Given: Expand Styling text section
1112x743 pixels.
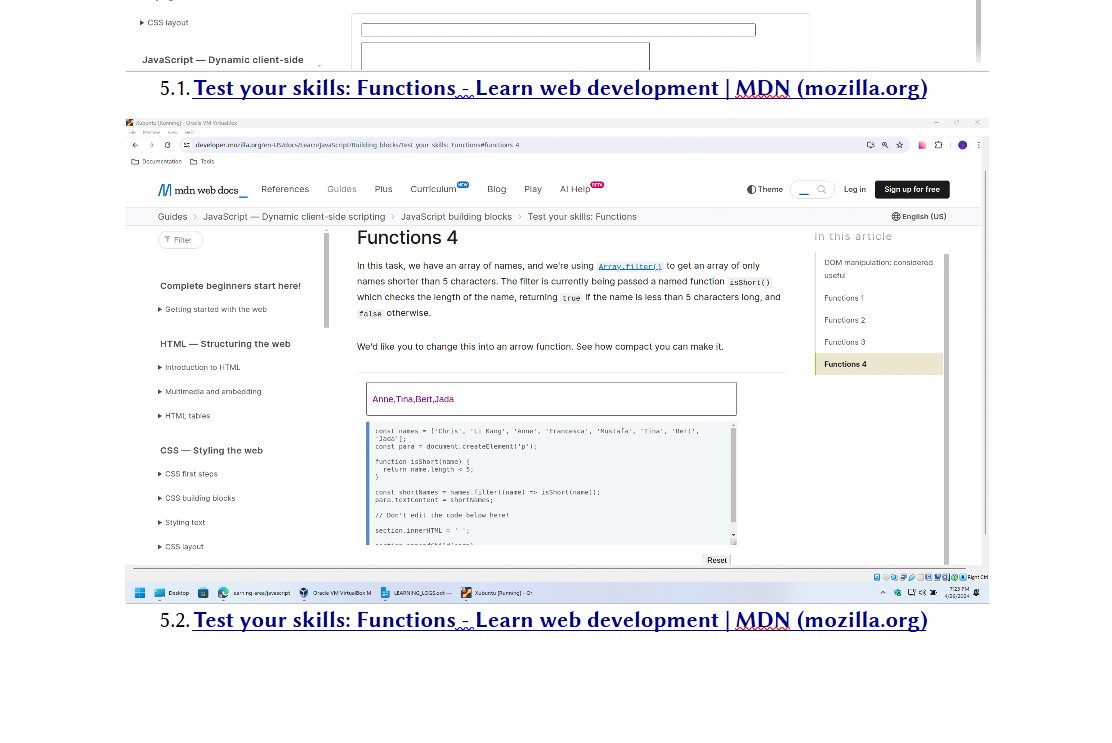Looking at the screenshot, I should [x=182, y=523].
